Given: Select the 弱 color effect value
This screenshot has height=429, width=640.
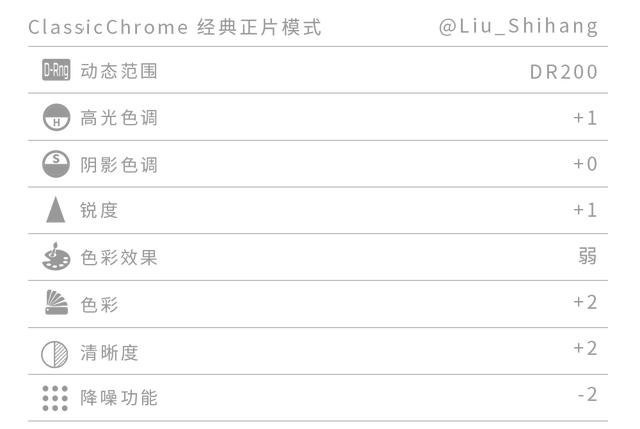Looking at the screenshot, I should point(588,256).
